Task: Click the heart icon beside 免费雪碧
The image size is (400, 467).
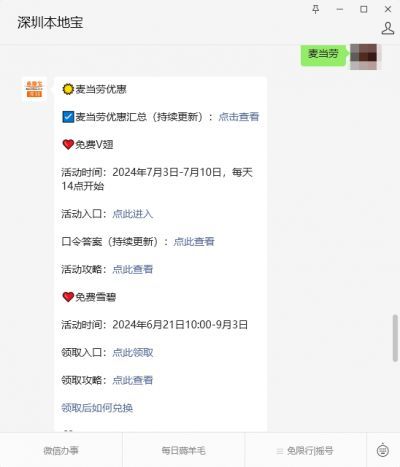Action: point(68,297)
